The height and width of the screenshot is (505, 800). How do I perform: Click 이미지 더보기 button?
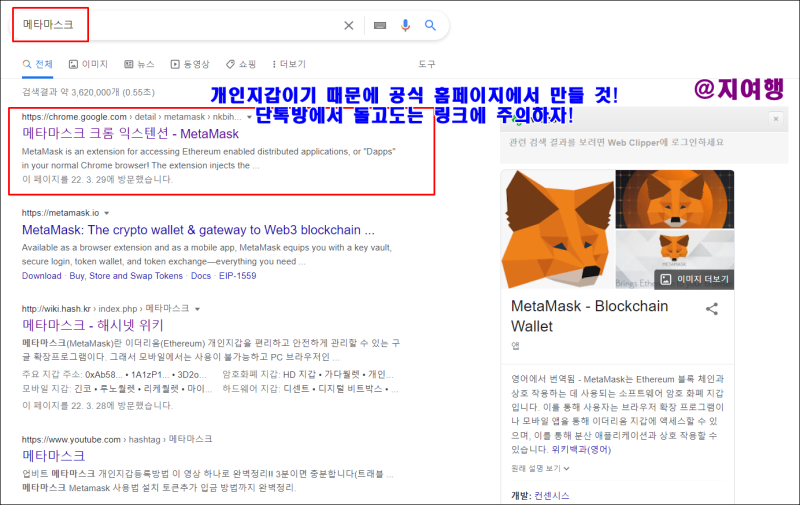(x=694, y=280)
